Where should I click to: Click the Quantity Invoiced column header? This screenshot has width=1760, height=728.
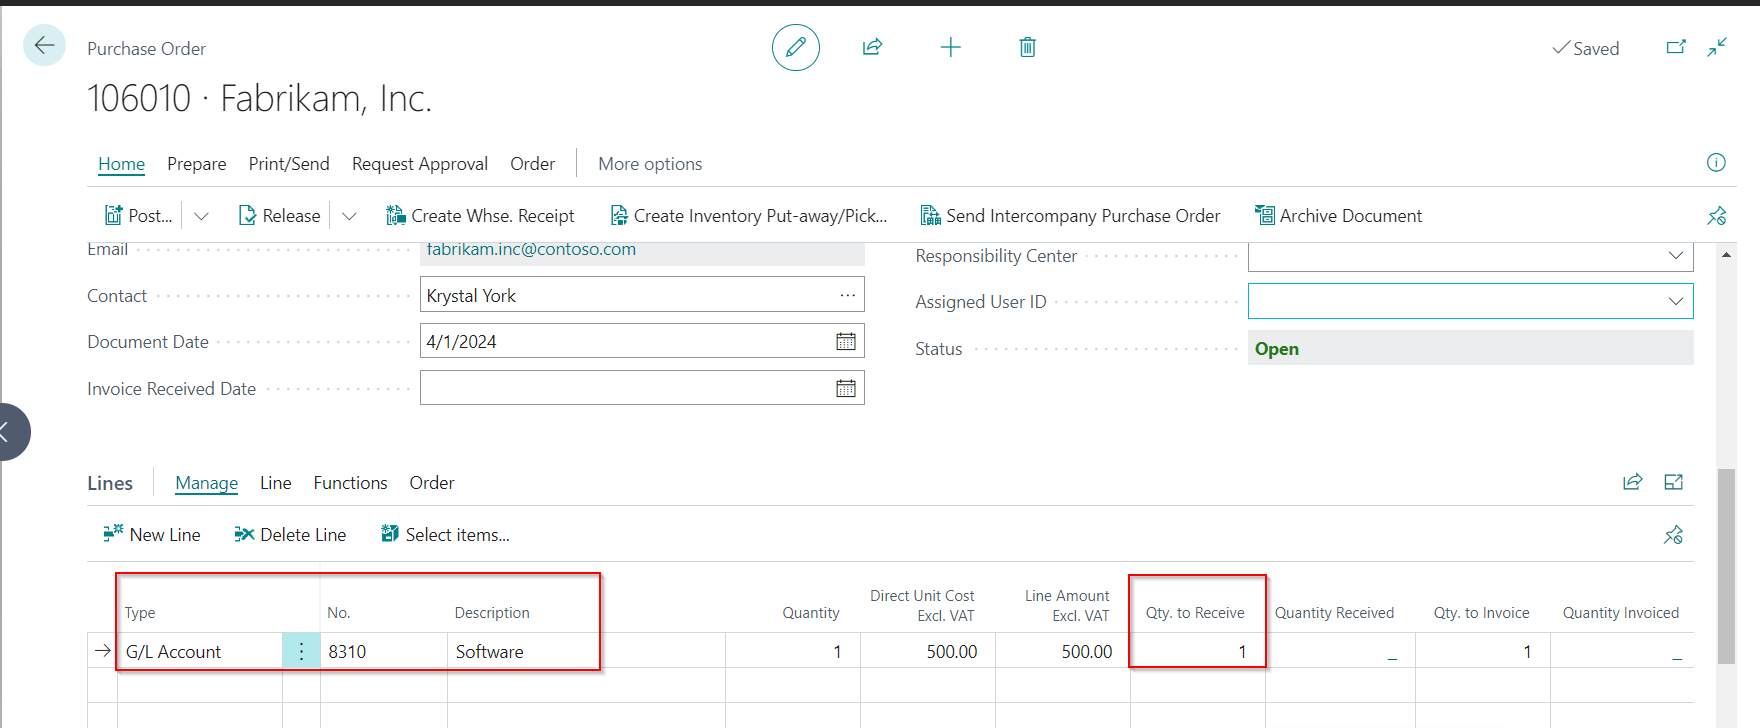pyautogui.click(x=1621, y=613)
